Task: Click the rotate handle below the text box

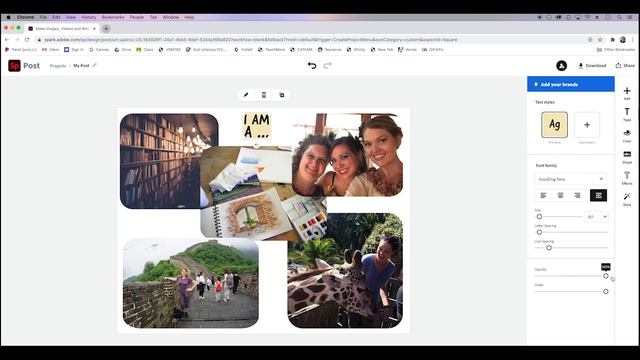Action: point(256,145)
